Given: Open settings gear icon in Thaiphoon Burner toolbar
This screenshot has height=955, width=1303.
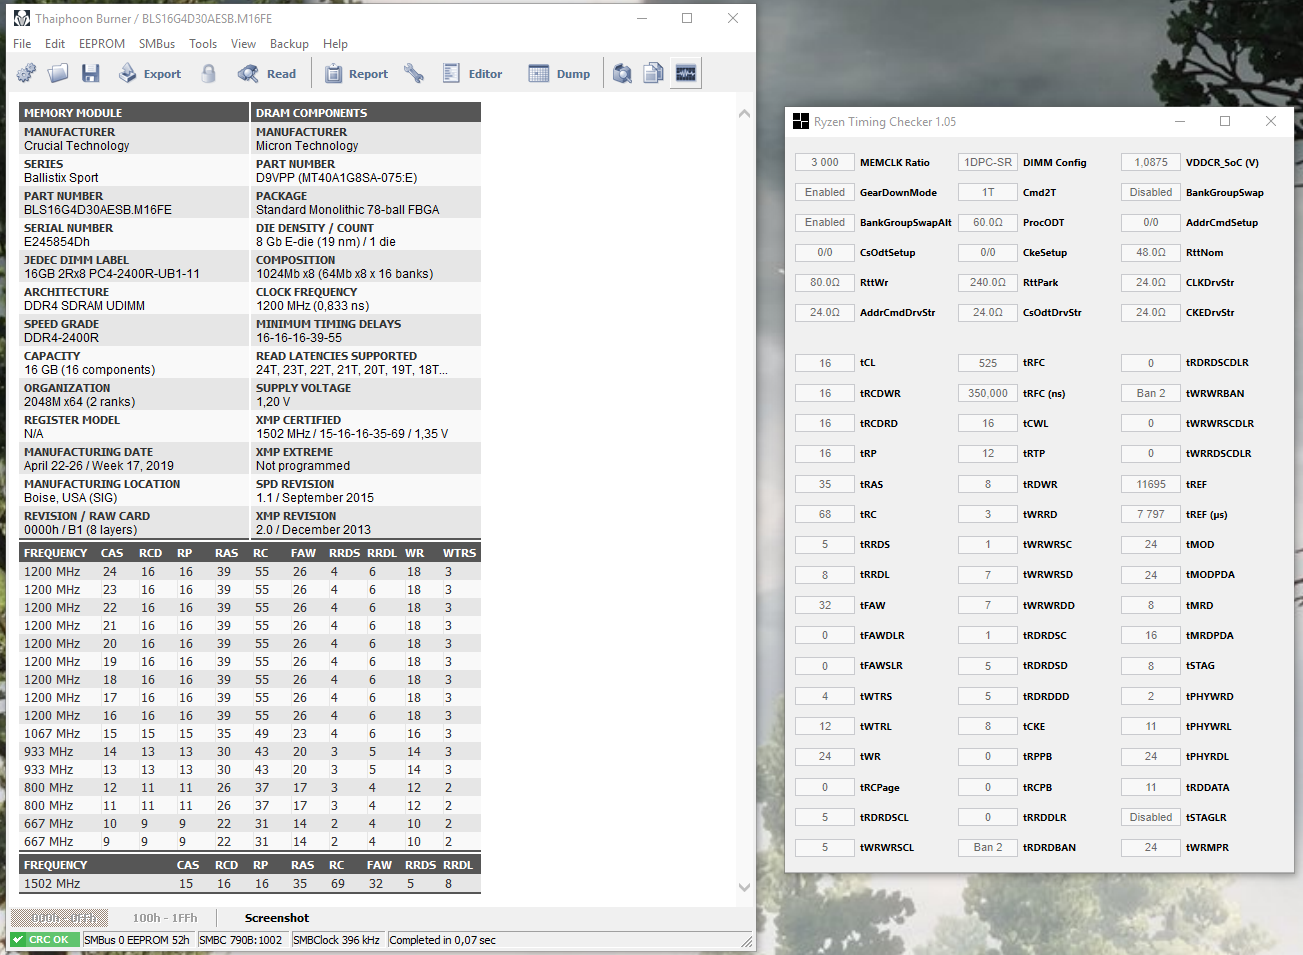Looking at the screenshot, I should pyautogui.click(x=26, y=73).
